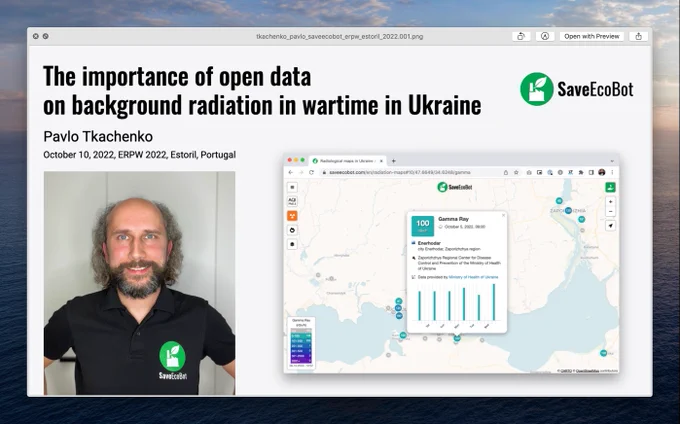This screenshot has height=424, width=680.
Task: Open Markup tools for the image
Action: click(545, 36)
